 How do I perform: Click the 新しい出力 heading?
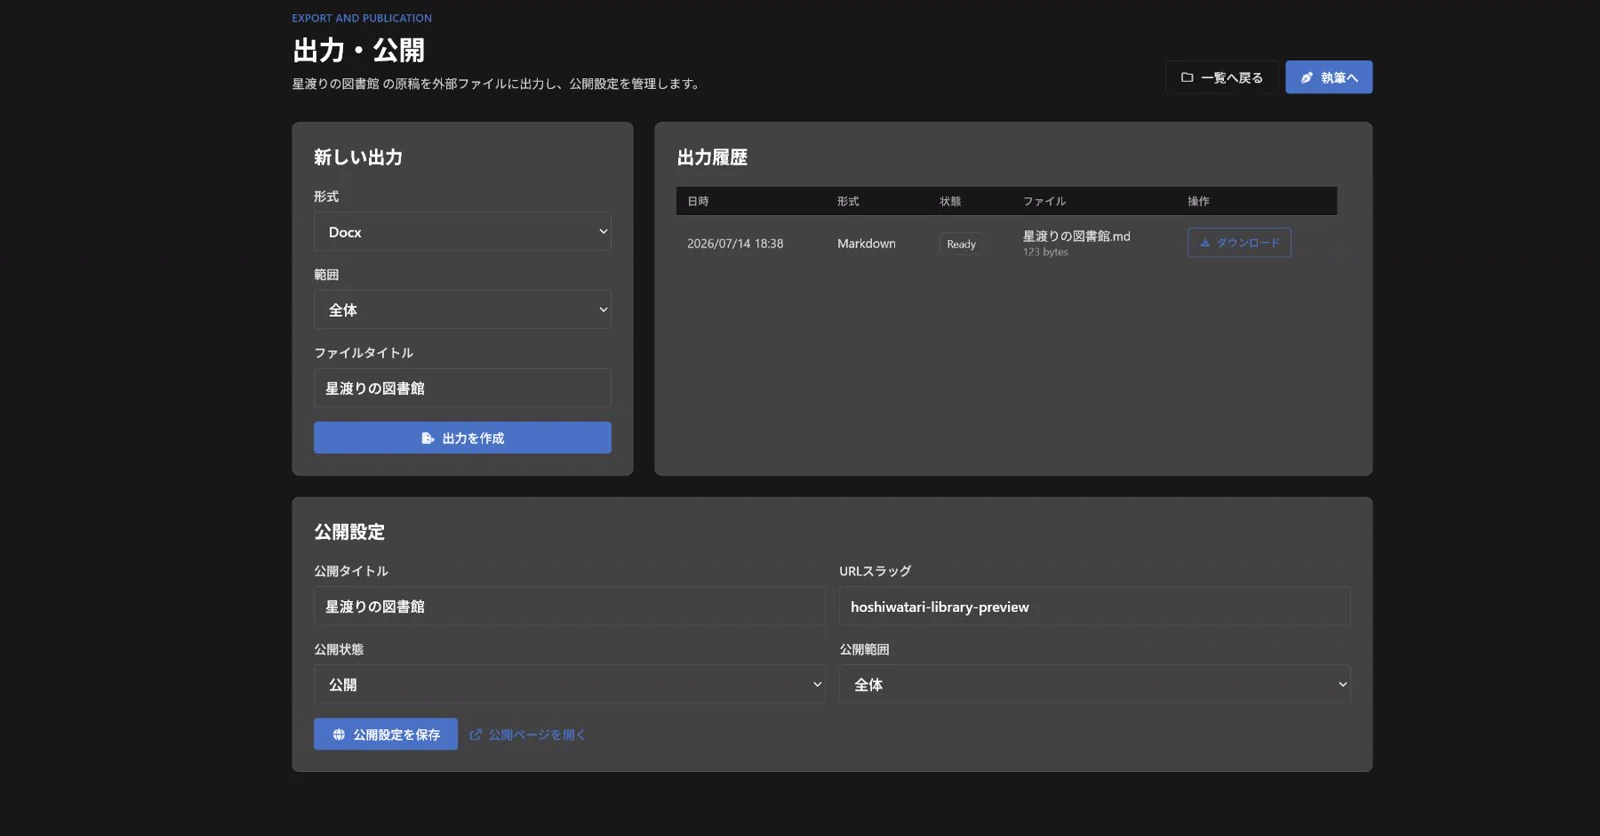point(358,157)
